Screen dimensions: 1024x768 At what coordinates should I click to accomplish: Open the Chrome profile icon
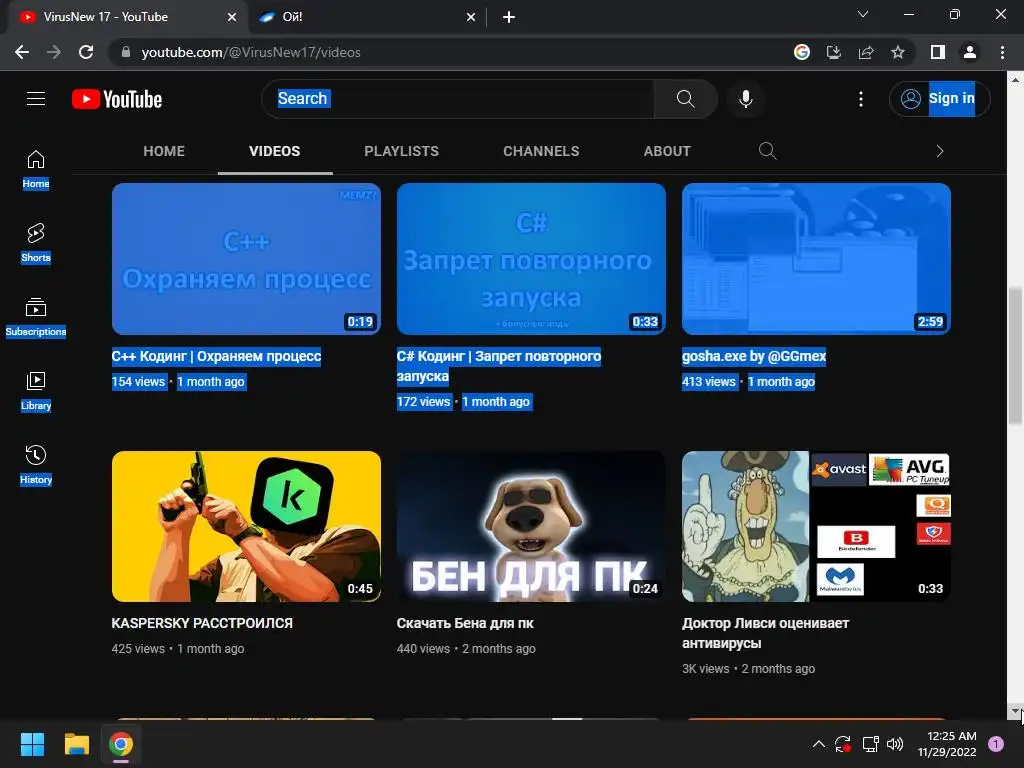pos(970,52)
